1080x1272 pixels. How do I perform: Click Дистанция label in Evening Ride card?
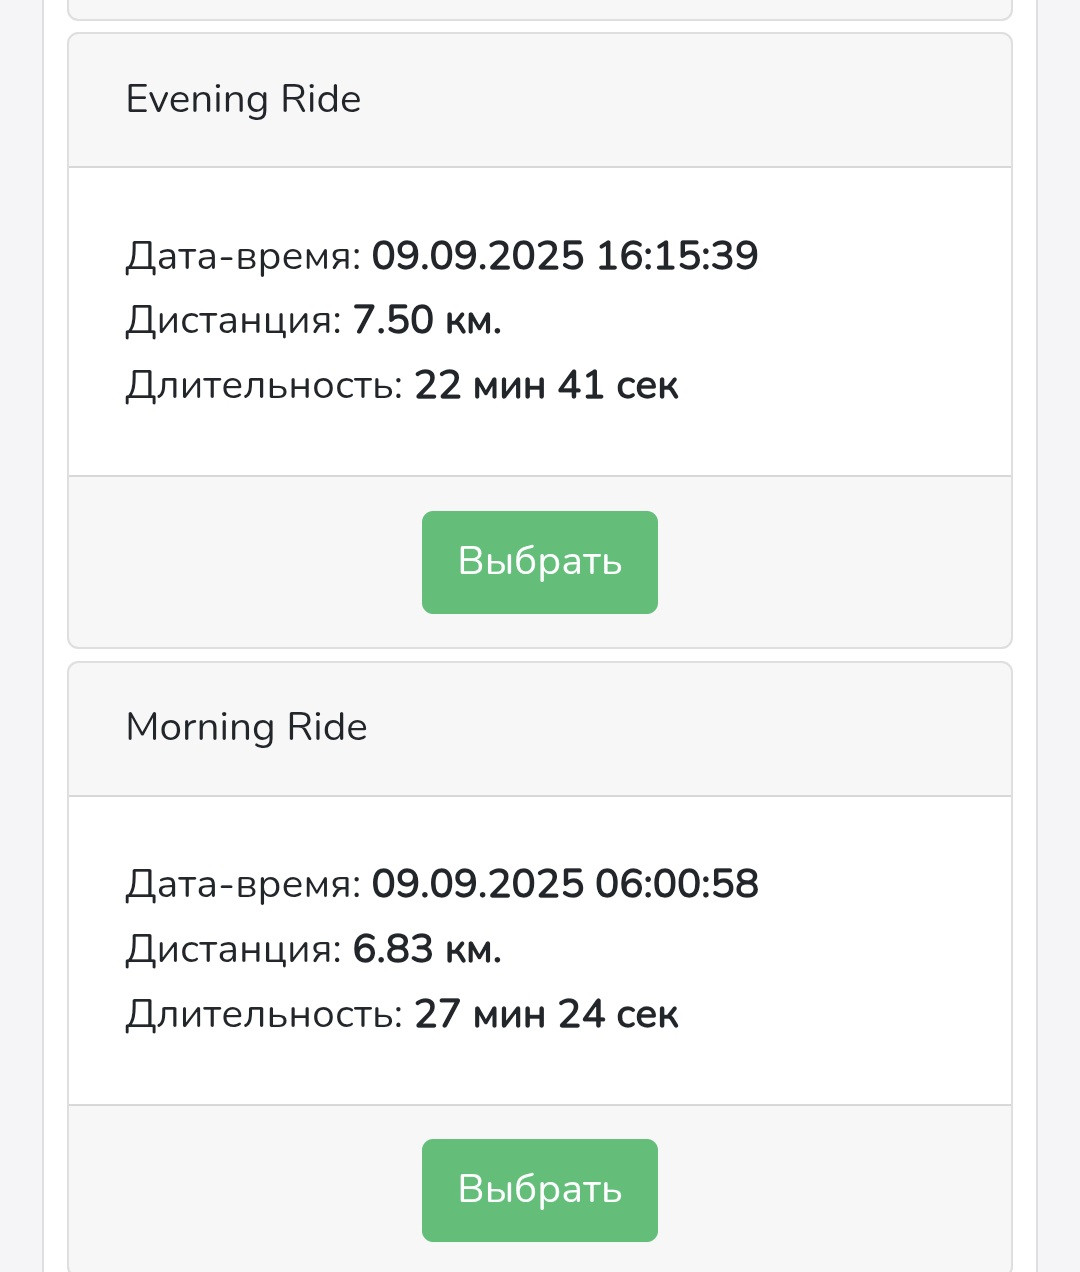(x=234, y=322)
